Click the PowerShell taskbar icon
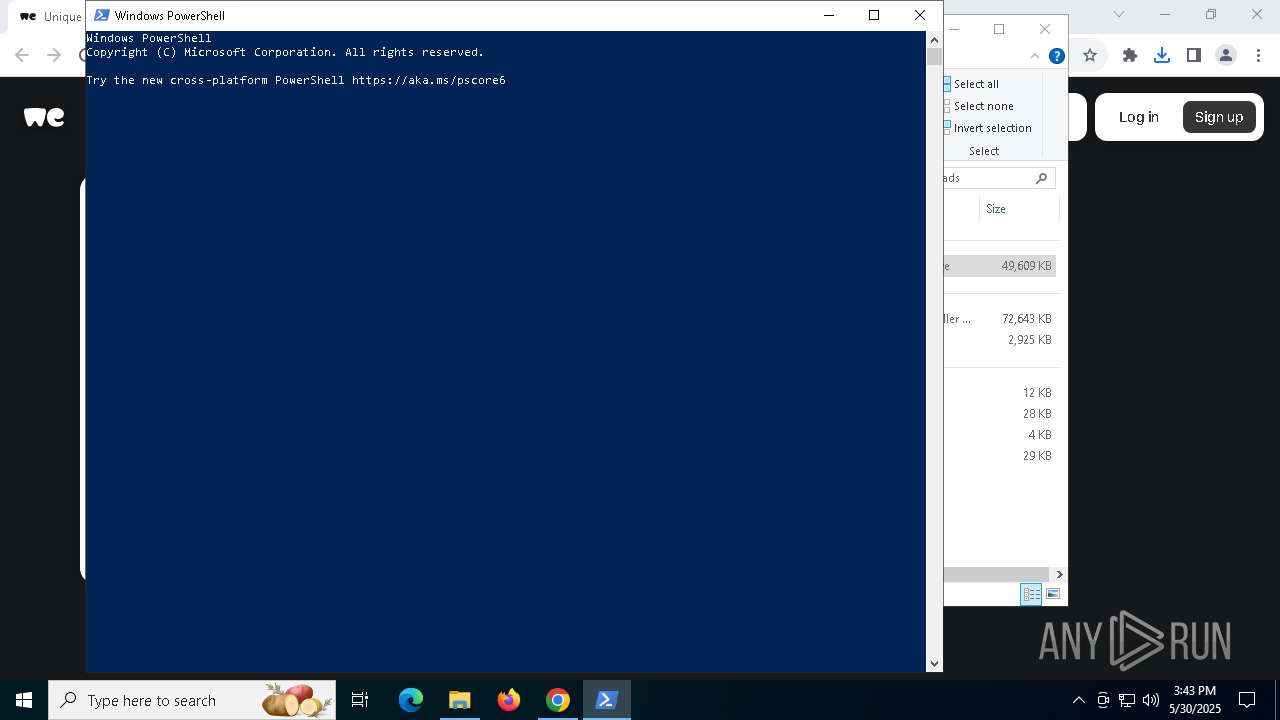The width and height of the screenshot is (1280, 720). [606, 700]
